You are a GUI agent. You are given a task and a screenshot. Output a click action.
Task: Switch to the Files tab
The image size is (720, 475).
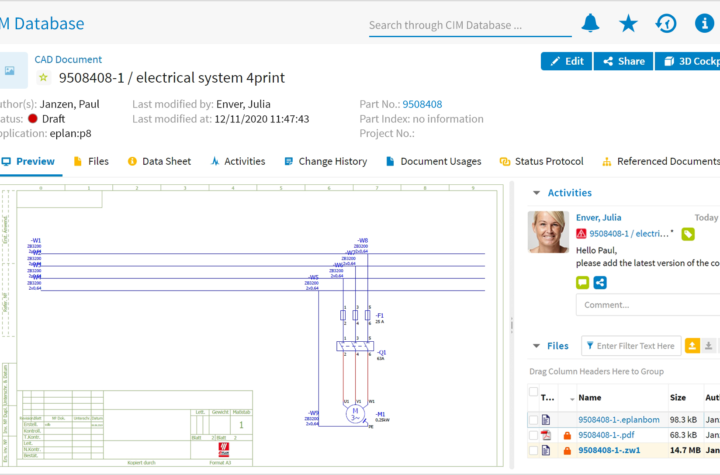91,161
